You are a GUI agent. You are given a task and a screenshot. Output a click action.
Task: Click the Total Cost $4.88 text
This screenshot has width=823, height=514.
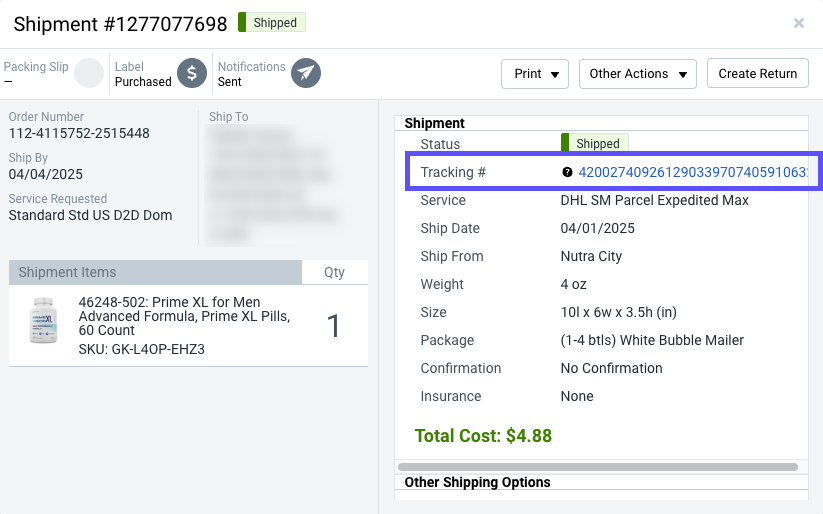point(483,435)
